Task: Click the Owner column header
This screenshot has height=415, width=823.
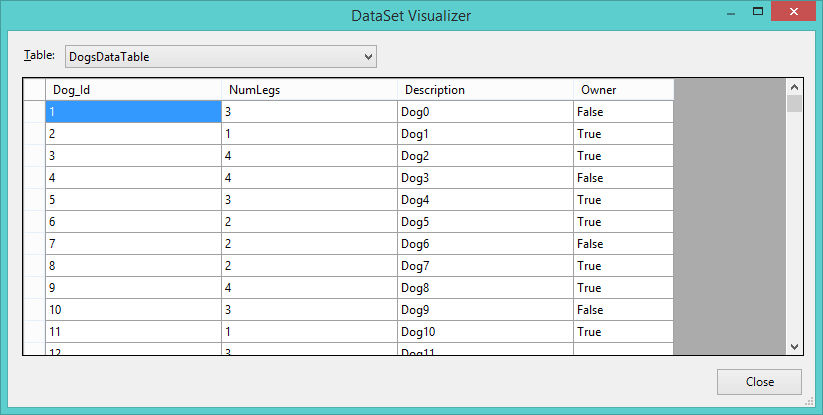Action: point(623,90)
